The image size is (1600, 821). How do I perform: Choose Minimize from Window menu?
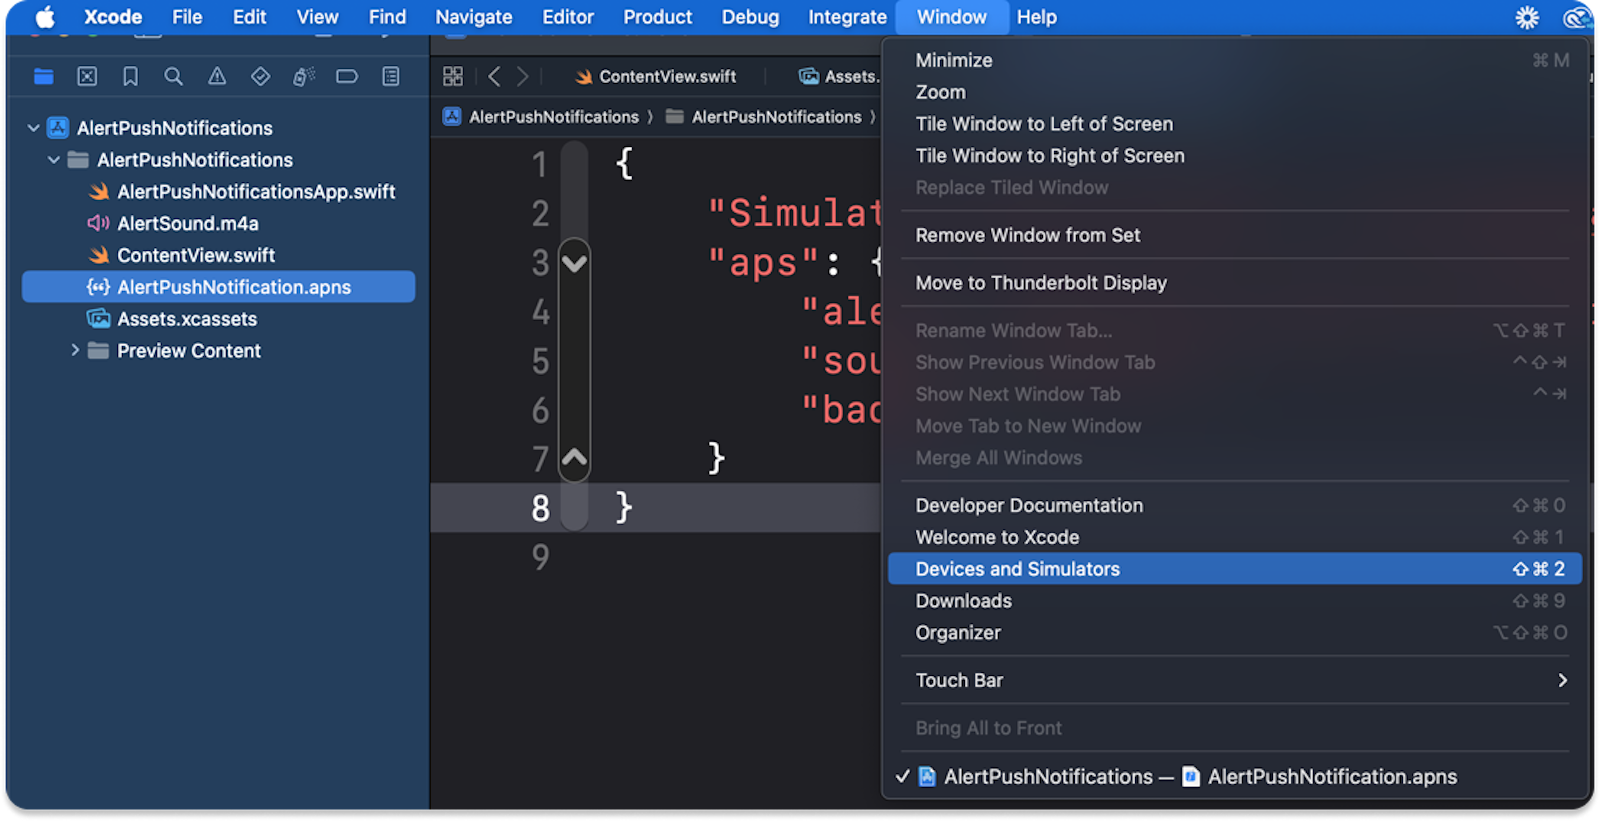pyautogui.click(x=1235, y=60)
